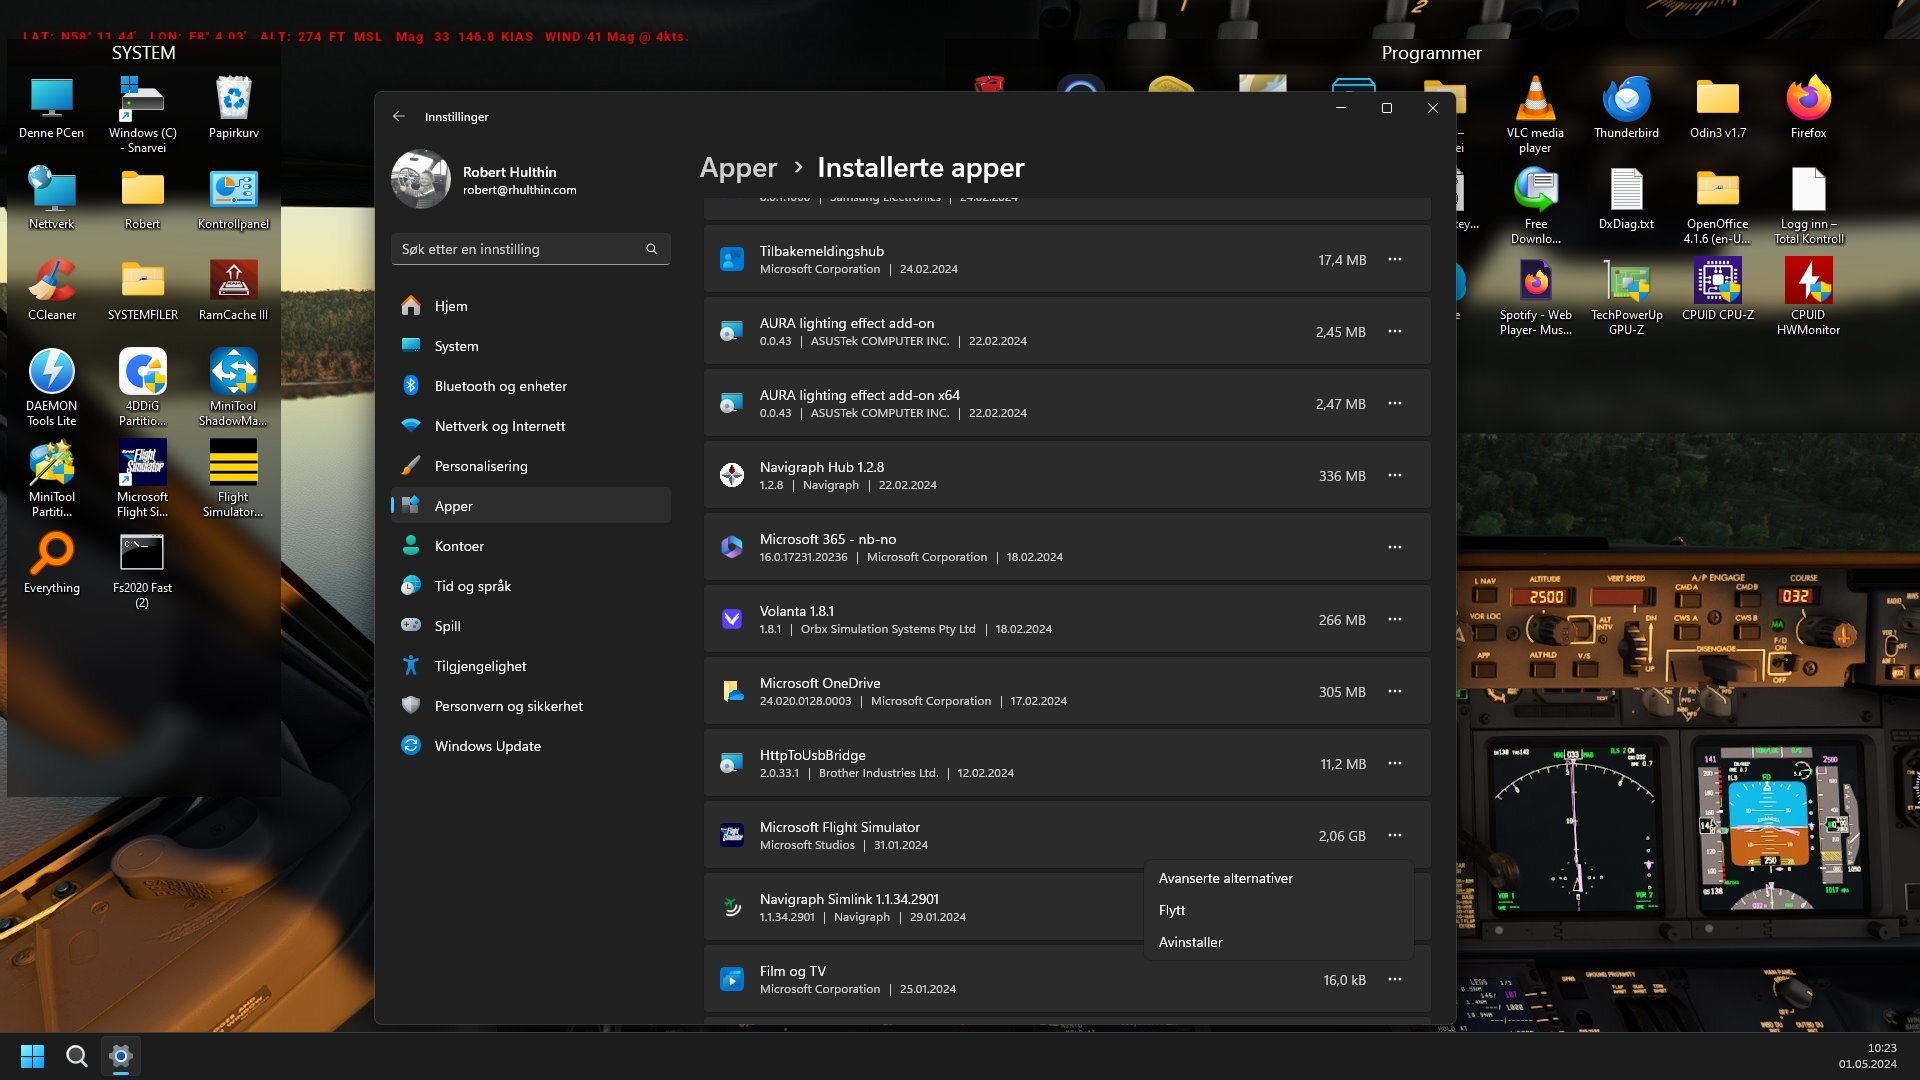Click the Microsoft OneDrive app icon

732,691
